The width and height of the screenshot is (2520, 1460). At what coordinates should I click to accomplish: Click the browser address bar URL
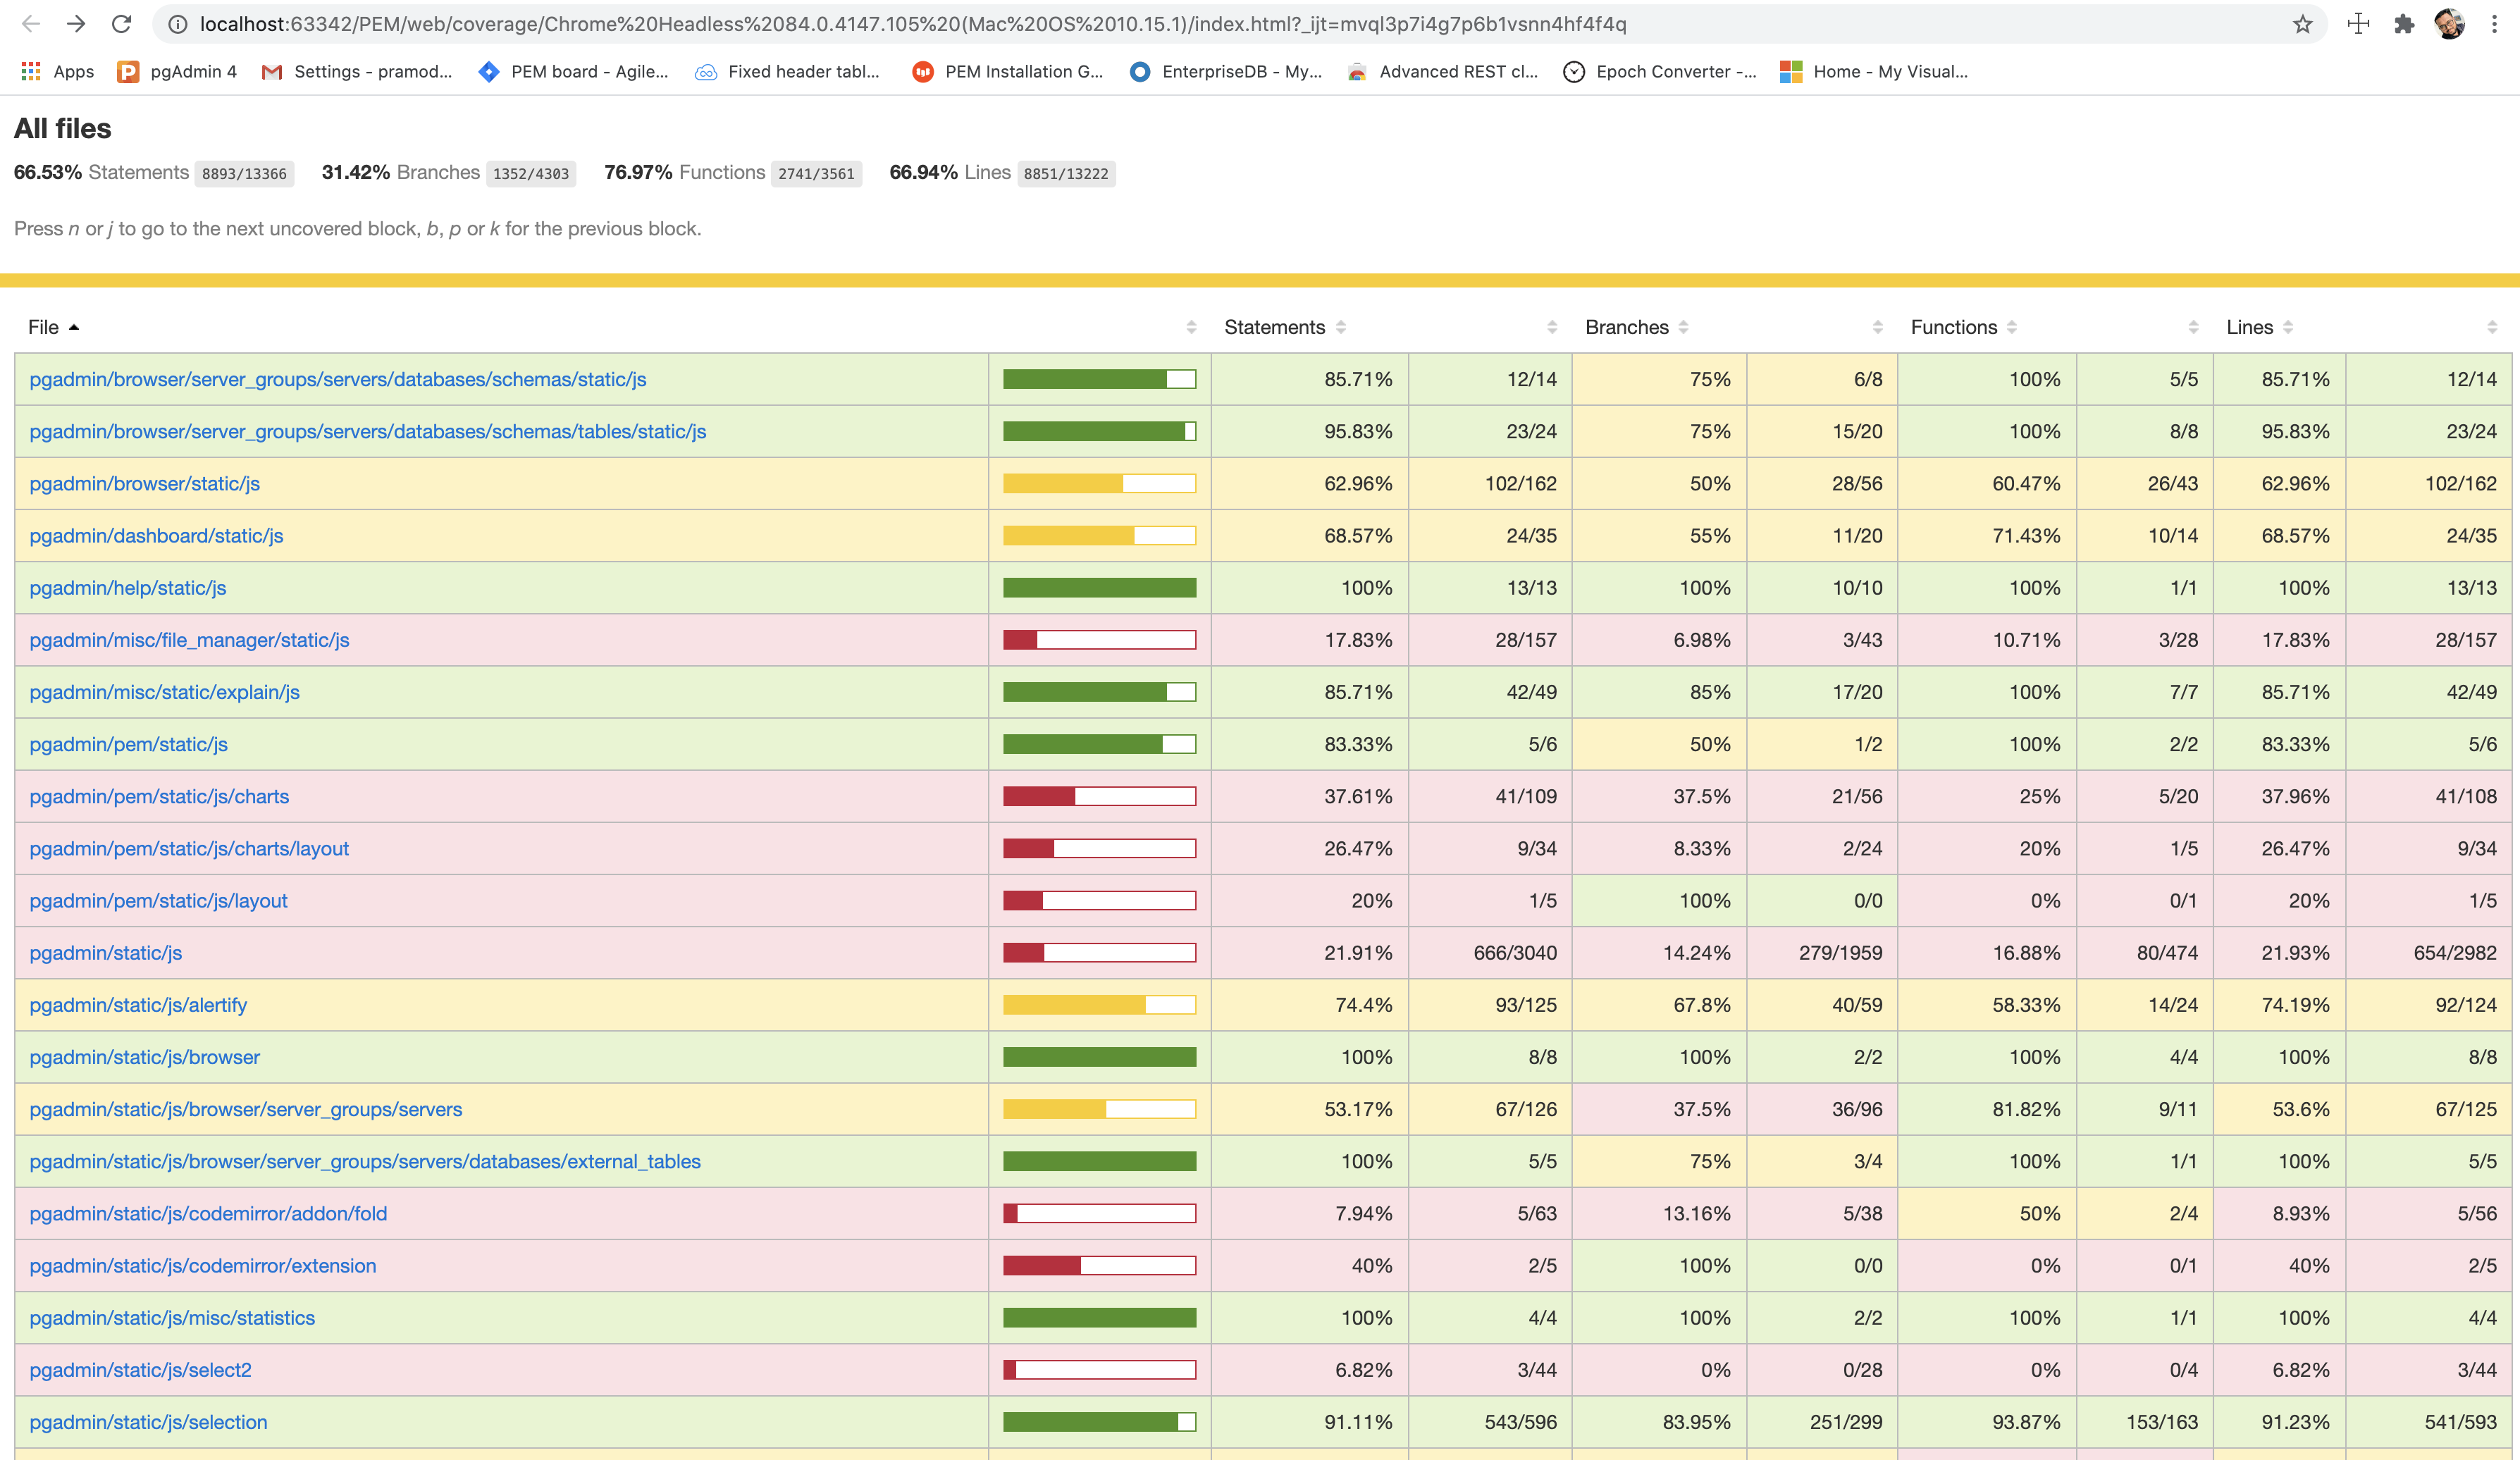pos(912,24)
